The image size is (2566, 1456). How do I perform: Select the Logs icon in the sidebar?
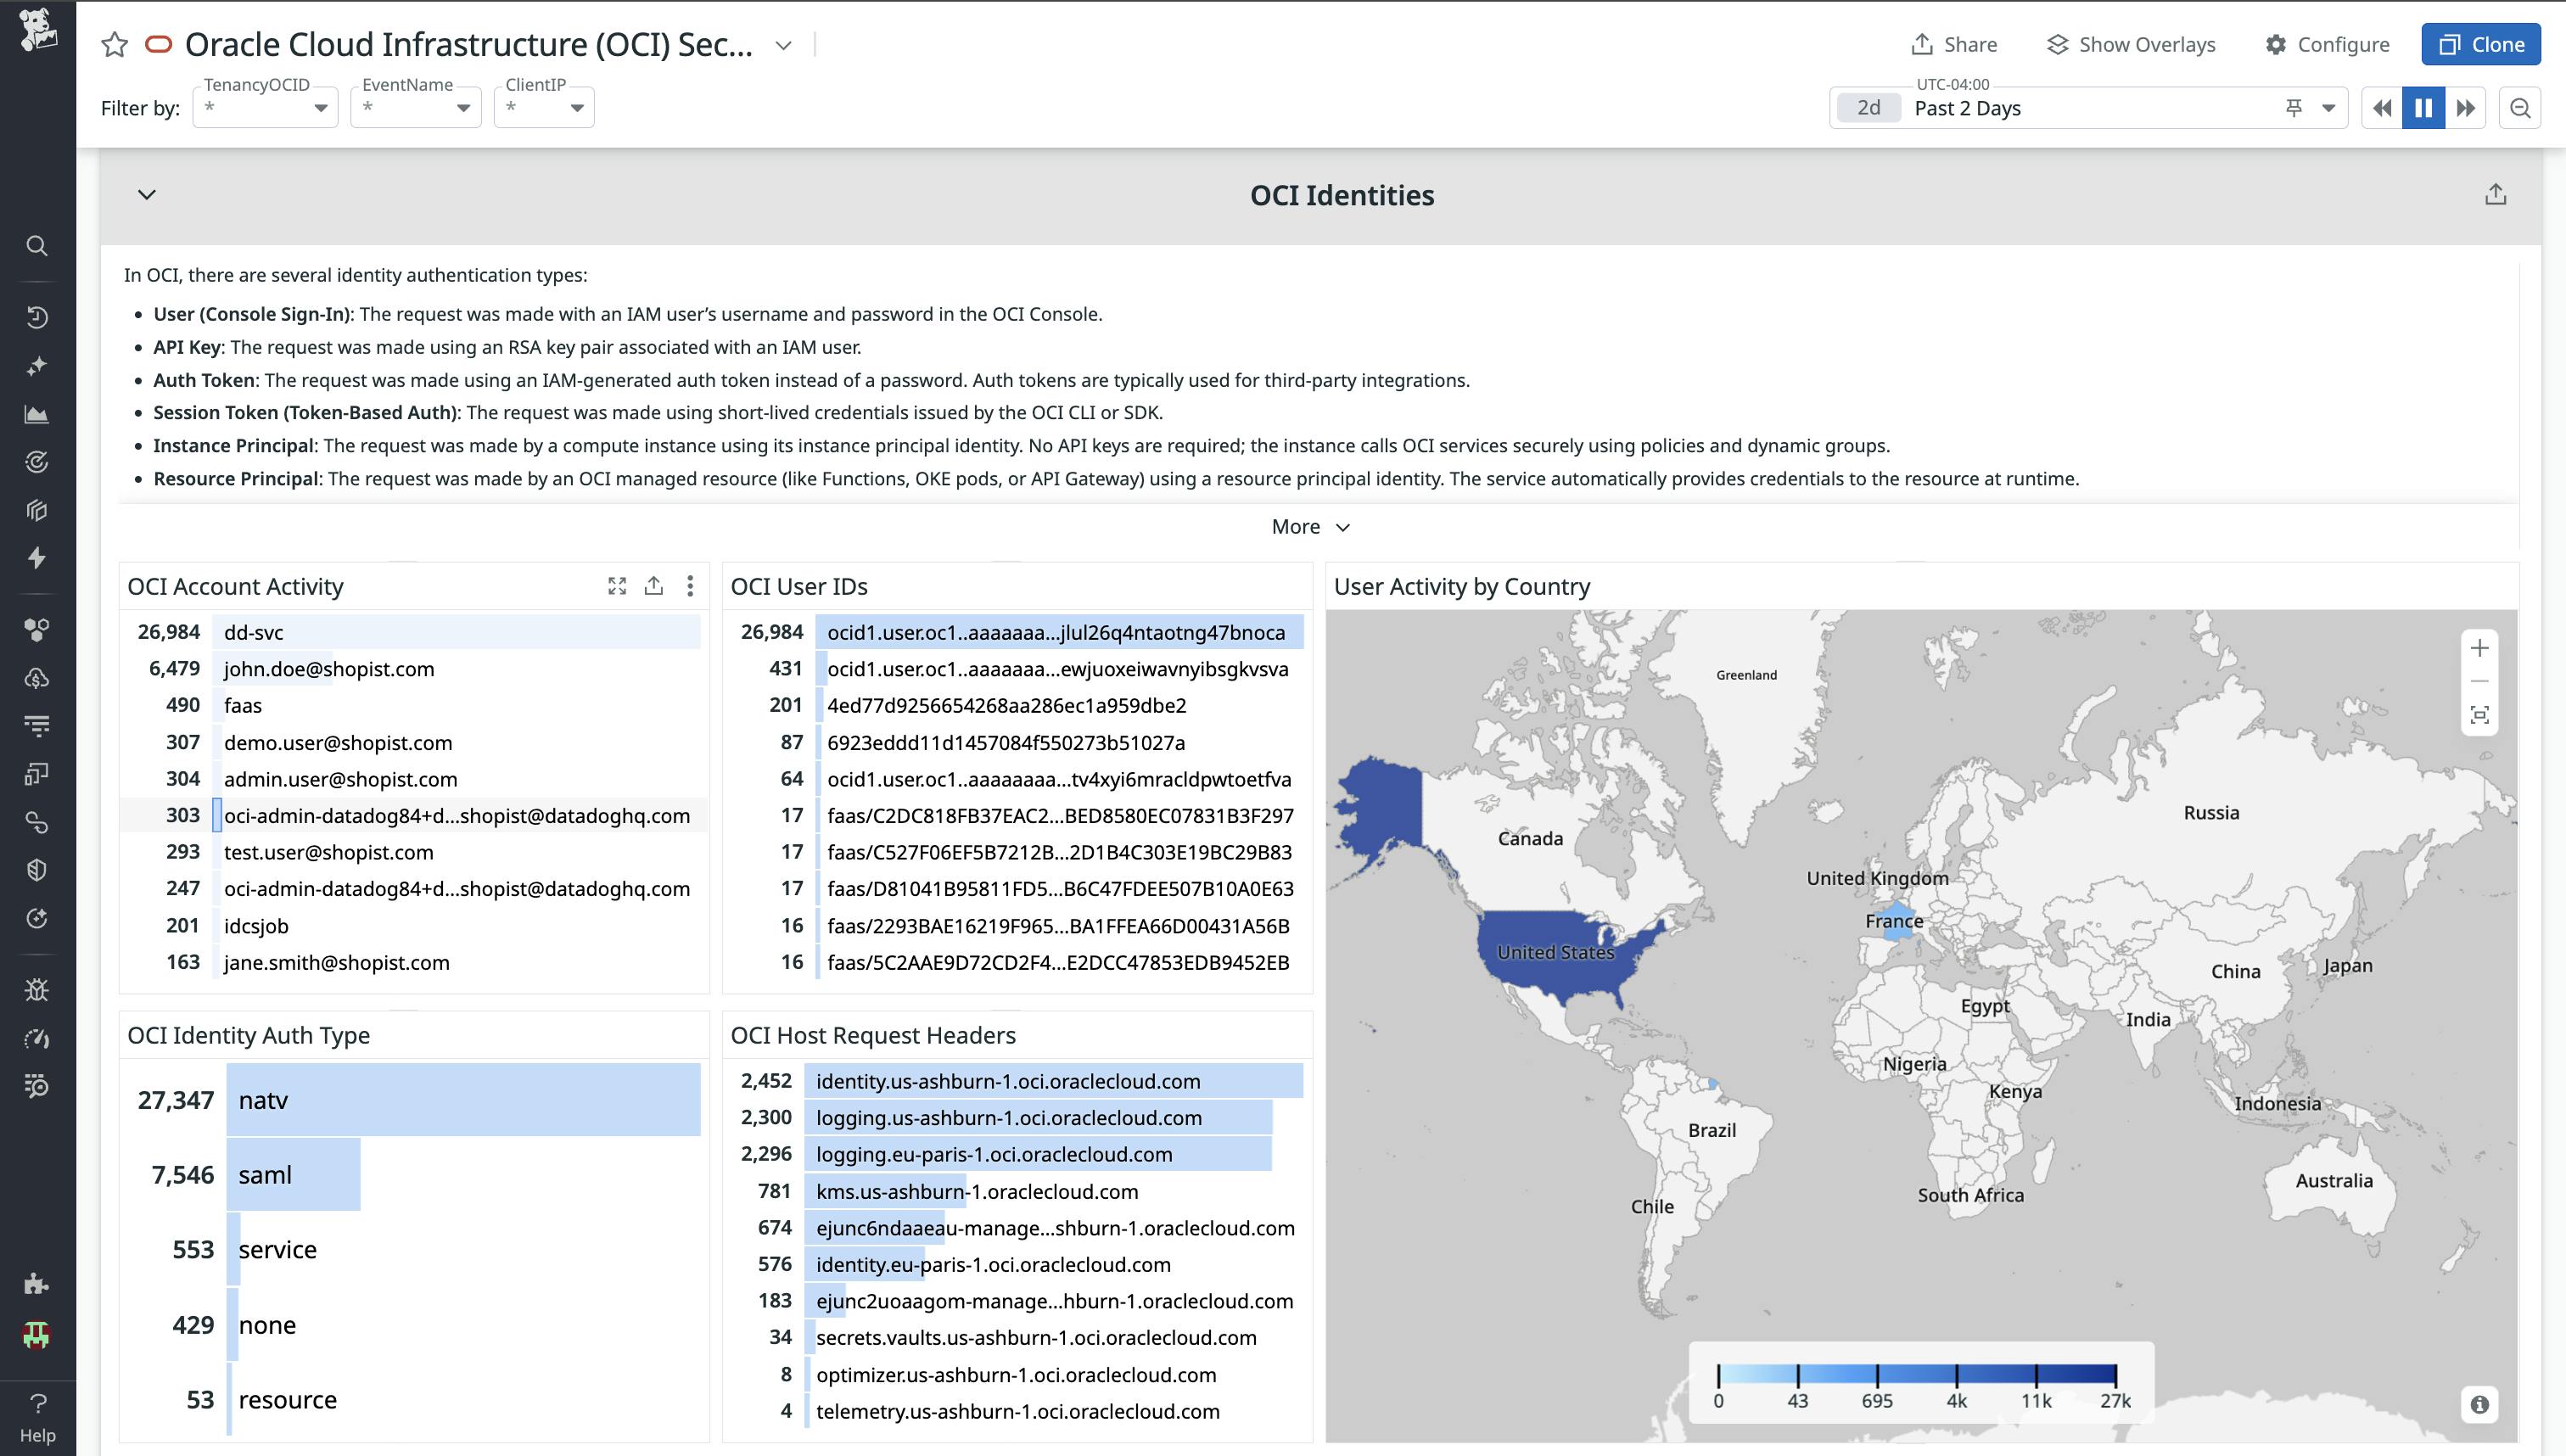point(37,726)
